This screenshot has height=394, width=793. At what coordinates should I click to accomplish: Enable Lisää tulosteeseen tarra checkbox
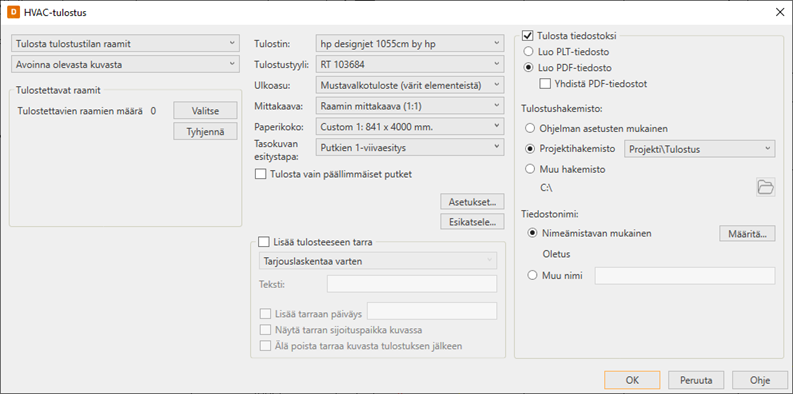pos(262,242)
